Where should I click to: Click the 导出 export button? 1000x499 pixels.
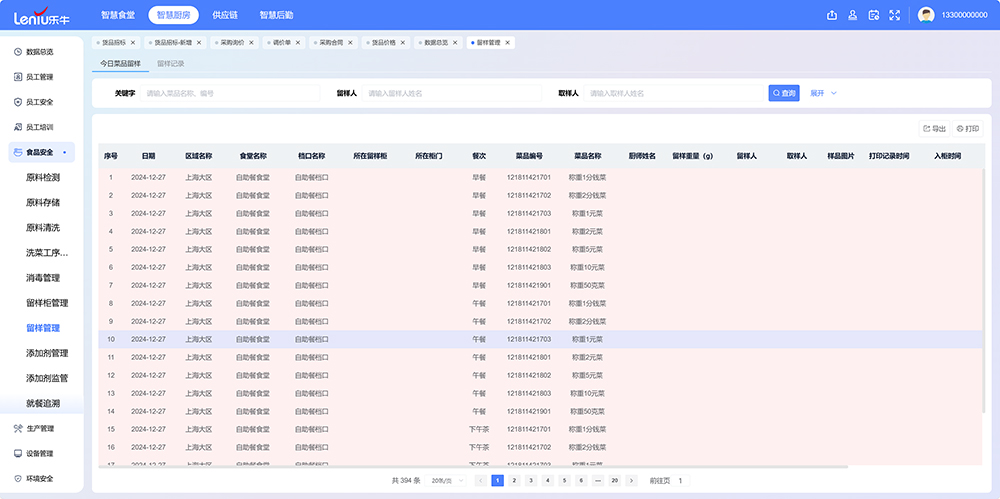click(934, 128)
